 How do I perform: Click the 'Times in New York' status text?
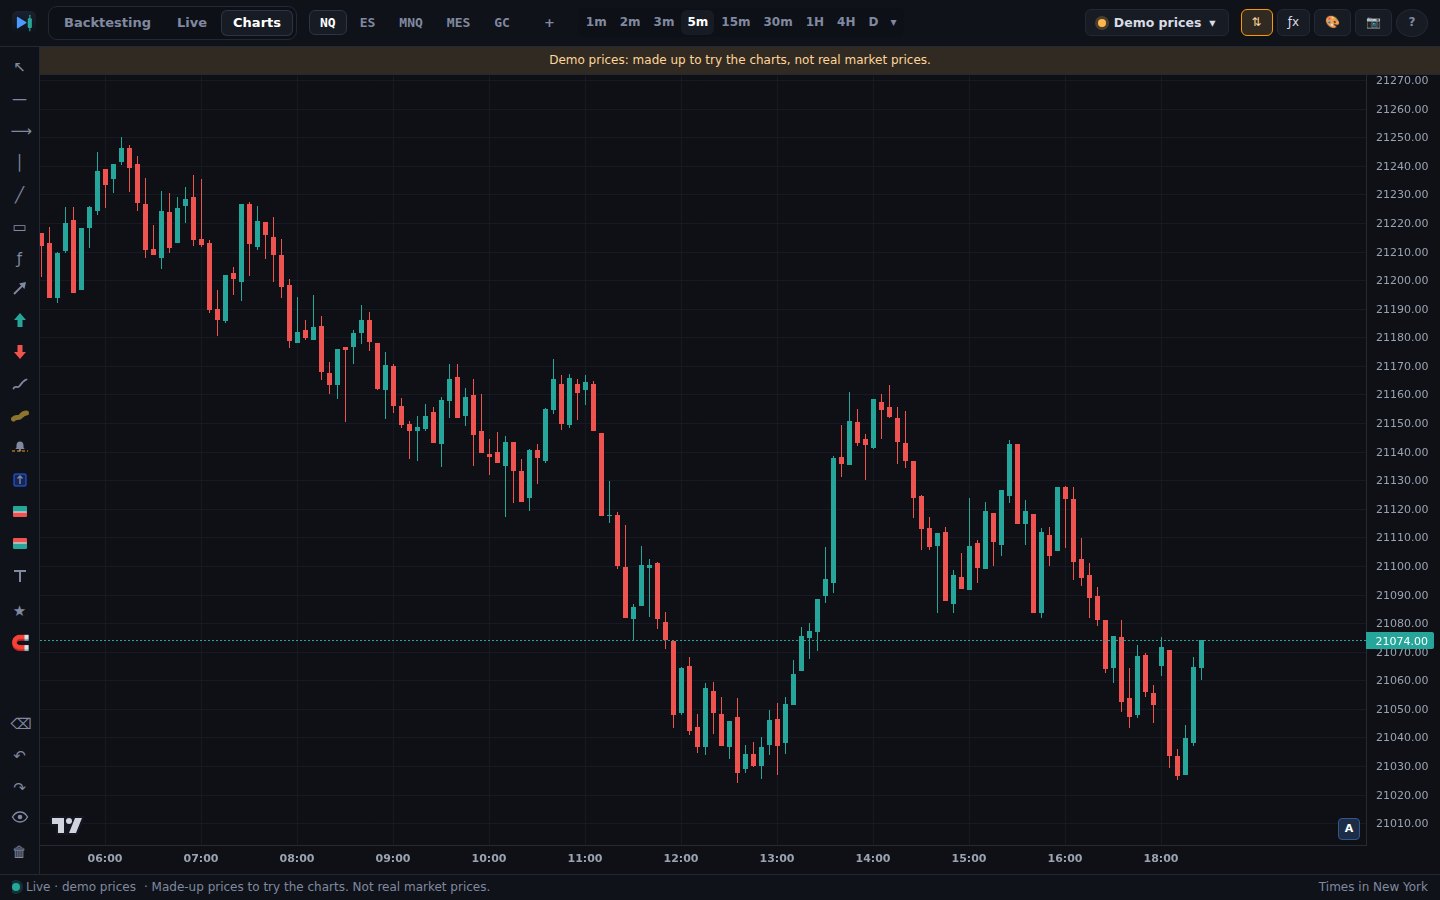coord(1373,886)
